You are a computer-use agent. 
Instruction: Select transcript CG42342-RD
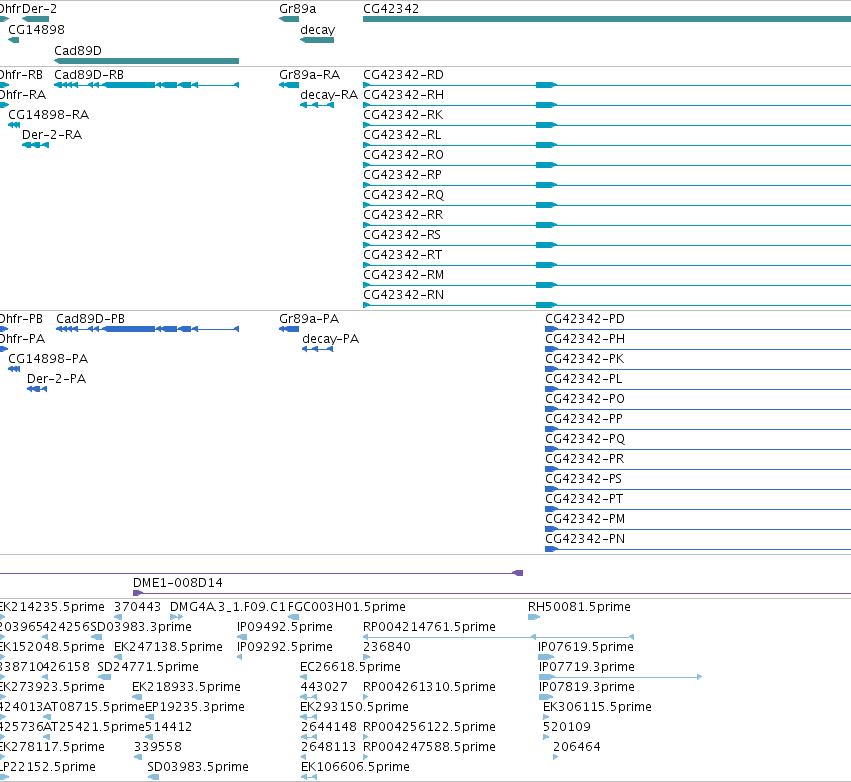pos(403,75)
